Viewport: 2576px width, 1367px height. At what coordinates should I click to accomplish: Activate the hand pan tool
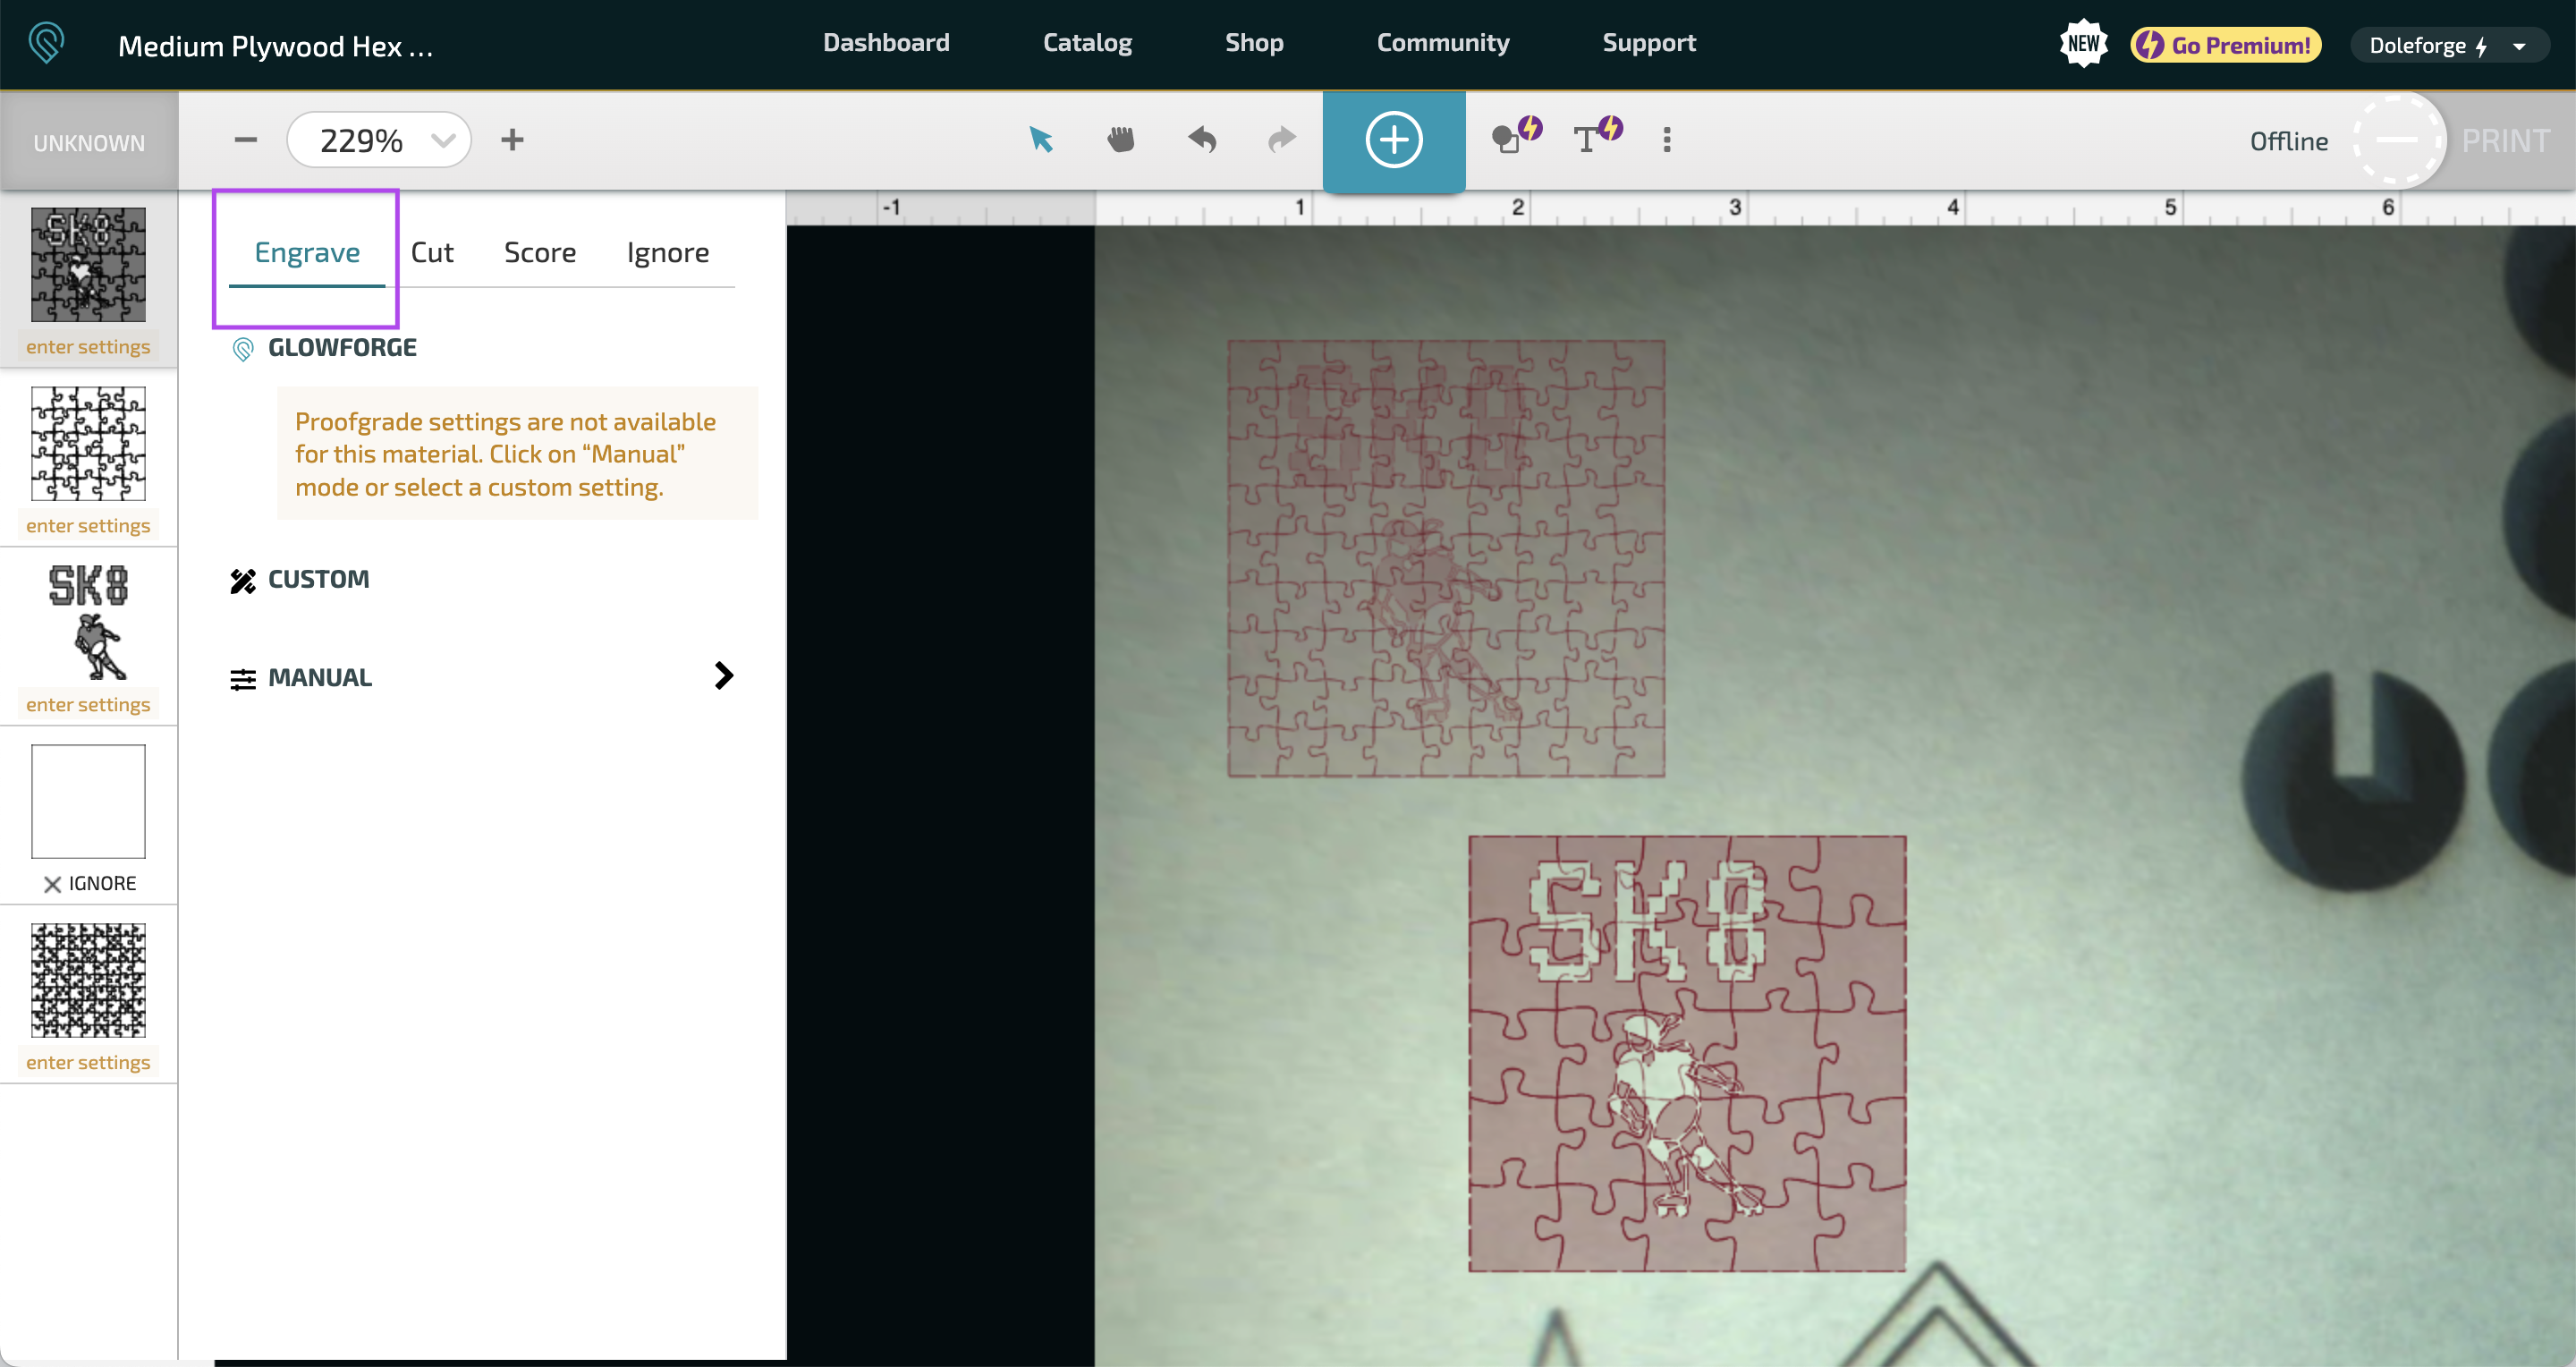(1120, 140)
